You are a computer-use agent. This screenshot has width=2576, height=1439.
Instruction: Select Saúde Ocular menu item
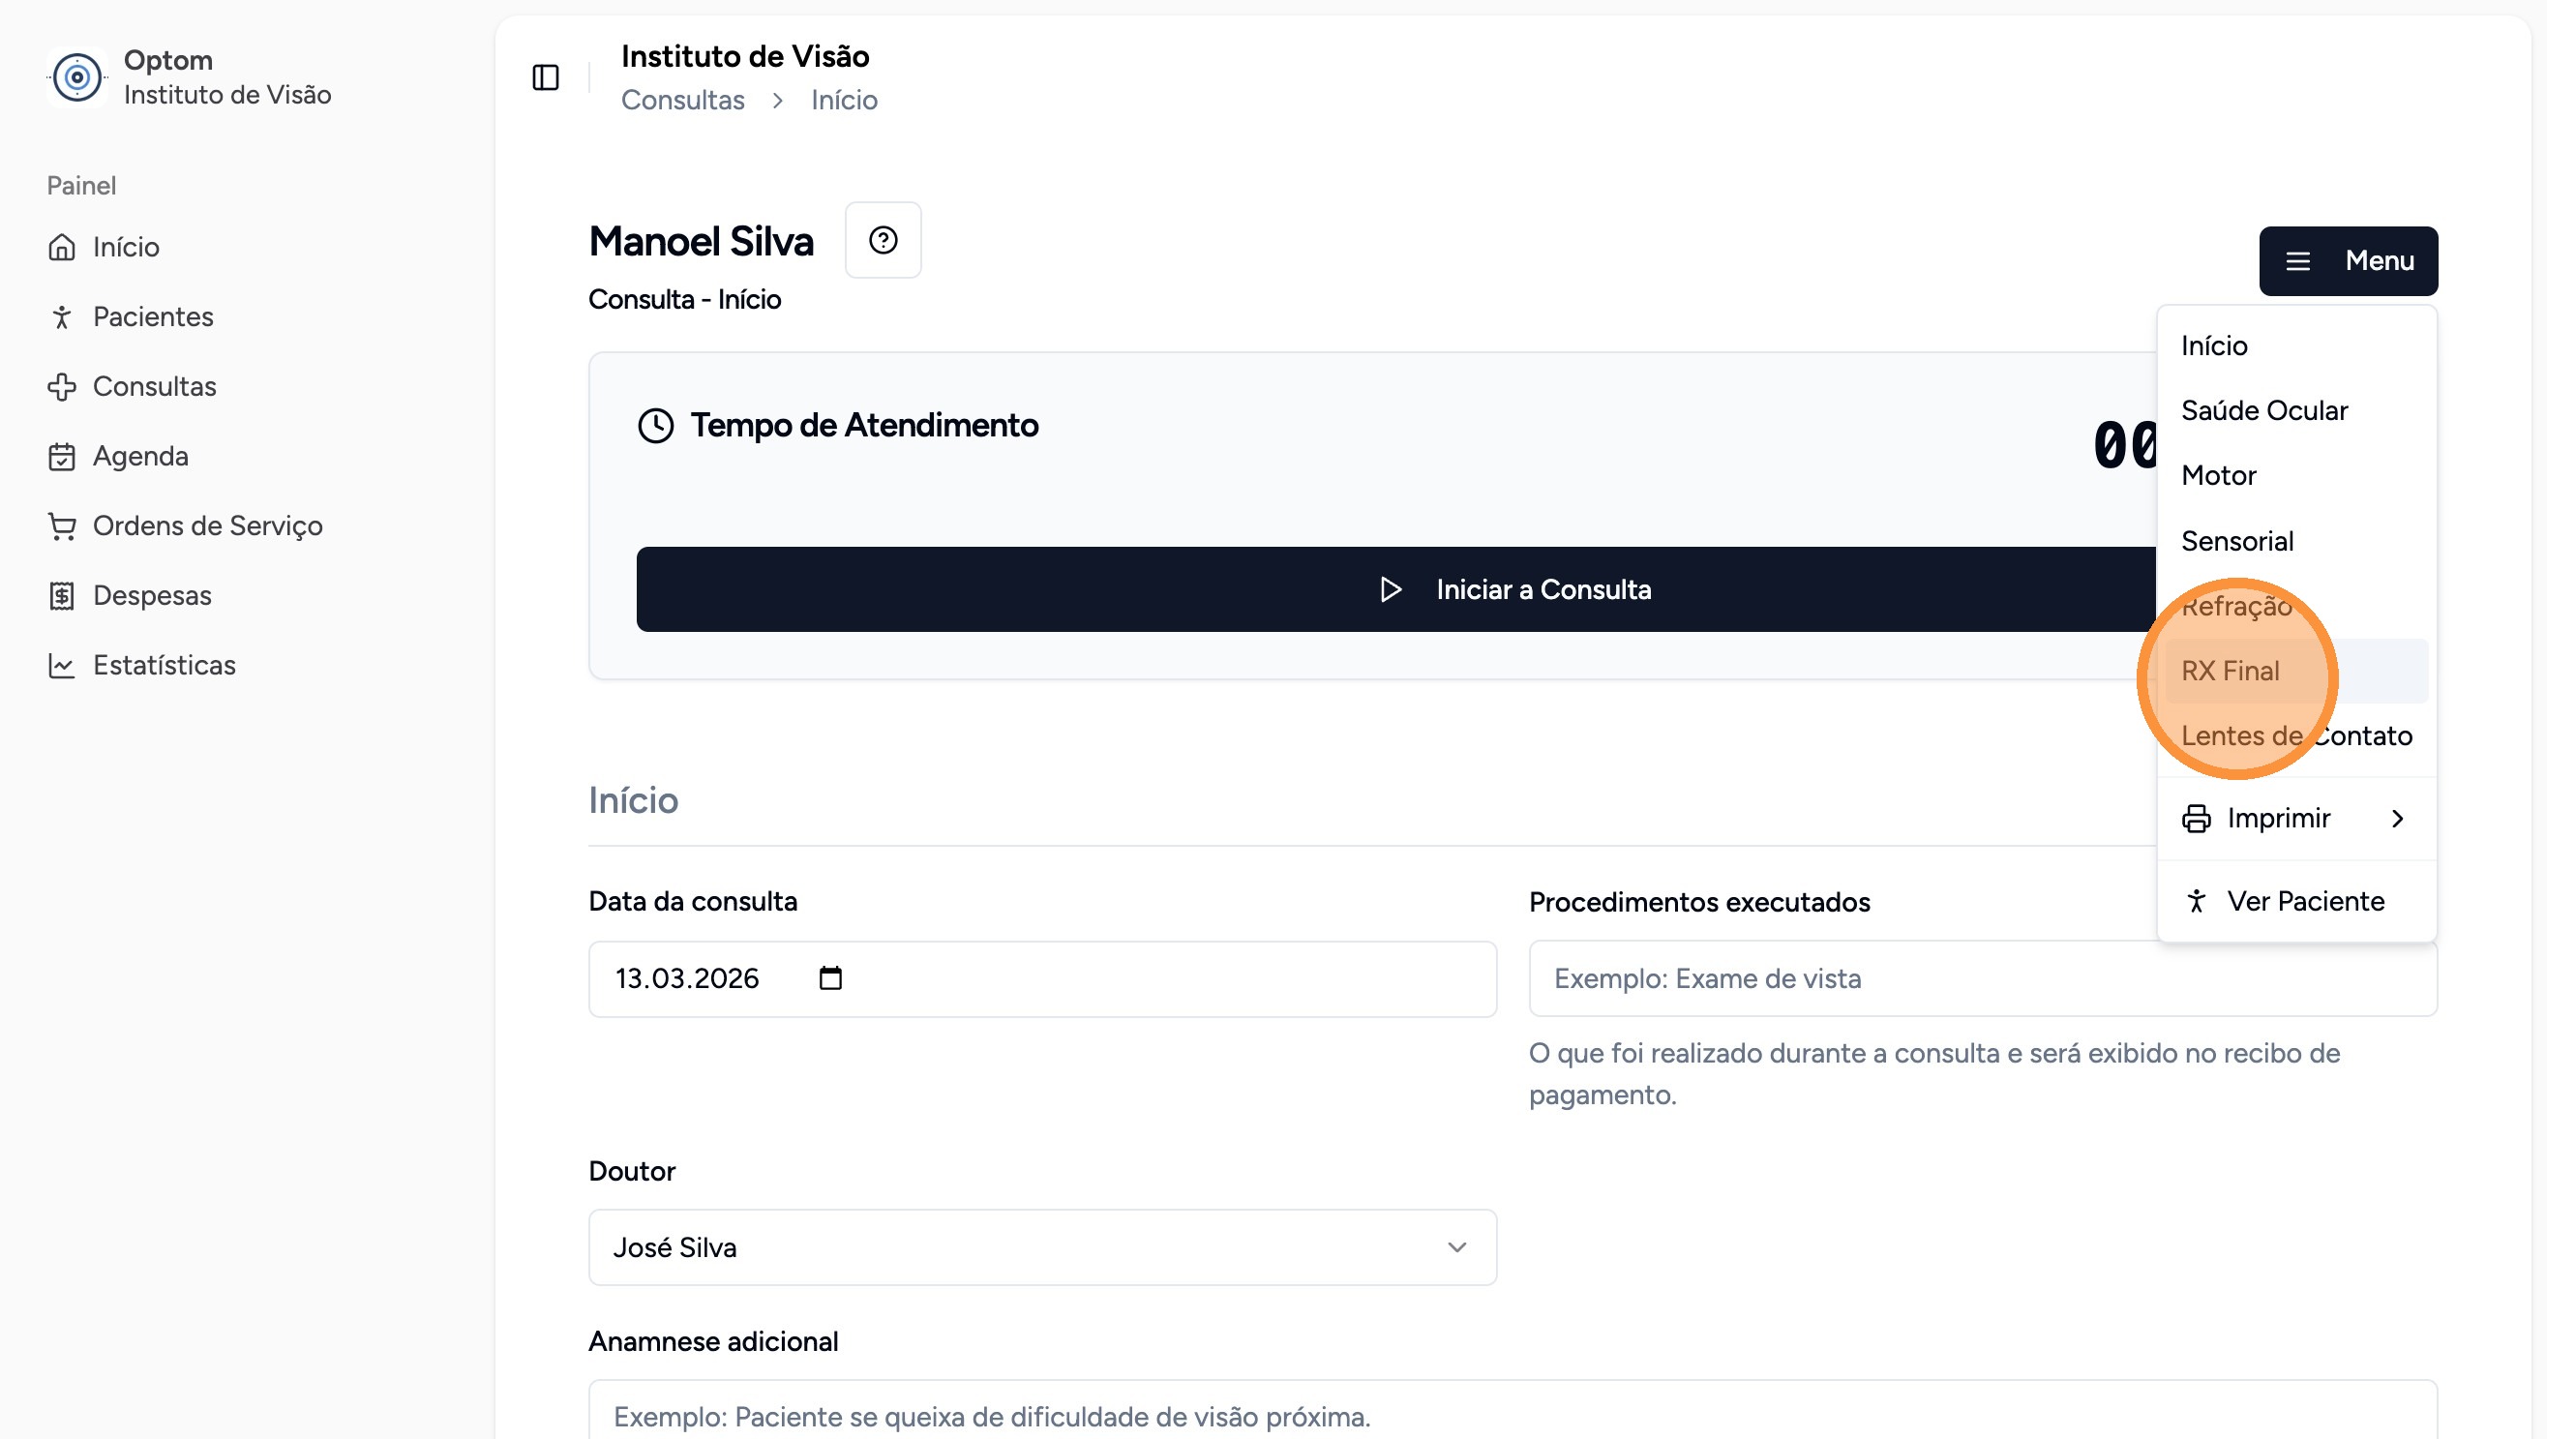pos(2263,411)
